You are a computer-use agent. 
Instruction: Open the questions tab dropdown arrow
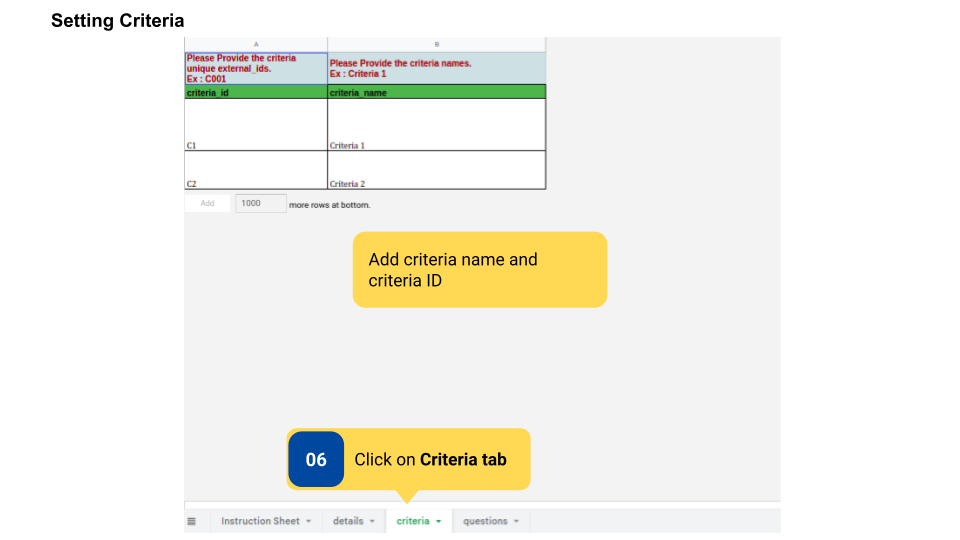click(x=517, y=521)
